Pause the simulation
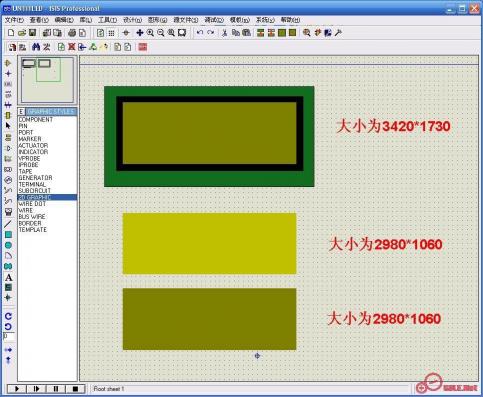Screen dimensions: 483x397 click(x=56, y=389)
